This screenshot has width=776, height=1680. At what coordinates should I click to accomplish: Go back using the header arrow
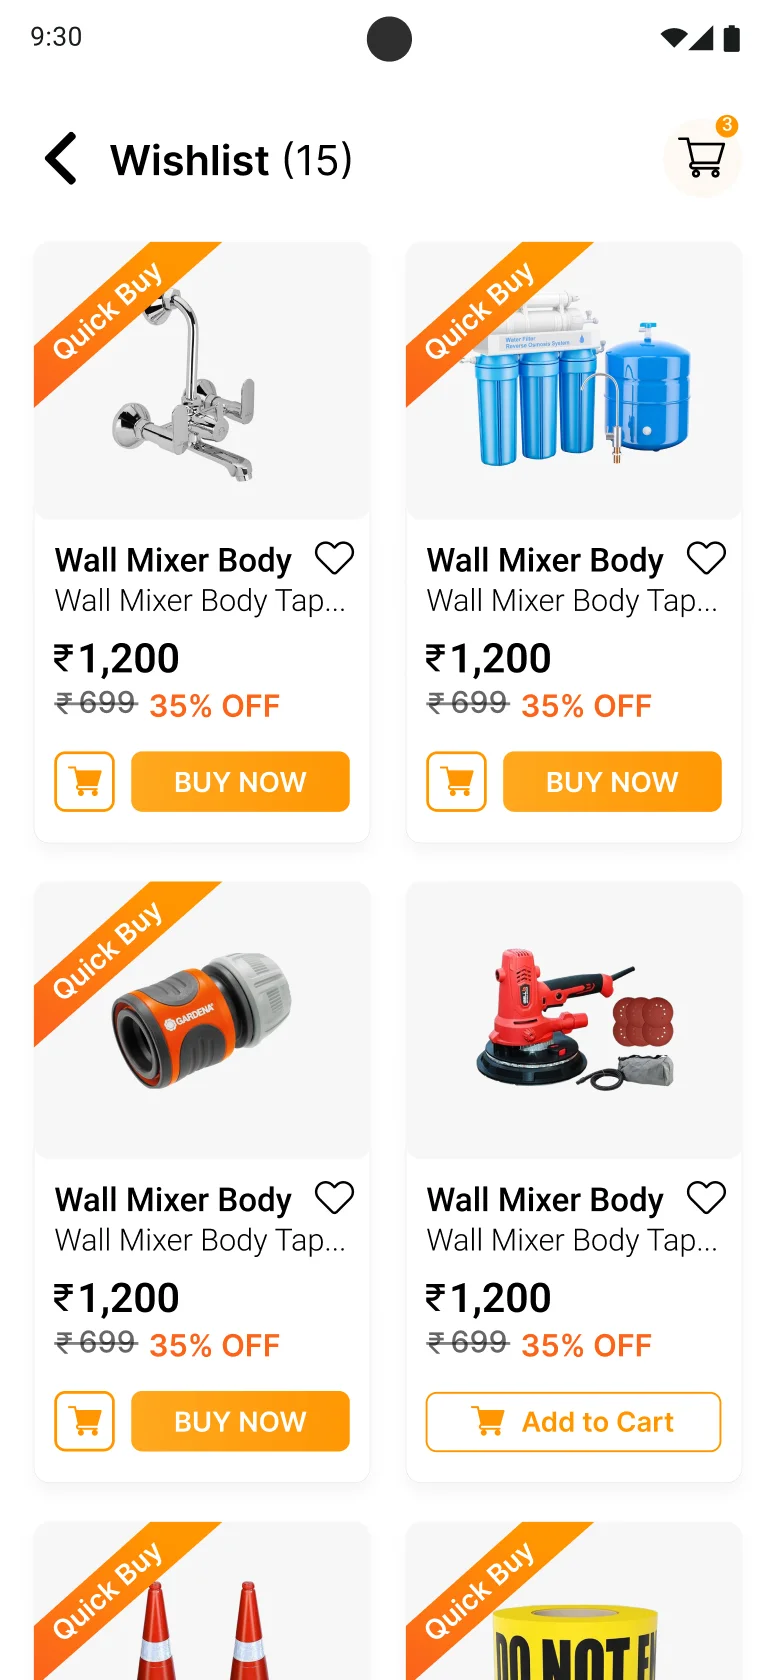pyautogui.click(x=61, y=159)
